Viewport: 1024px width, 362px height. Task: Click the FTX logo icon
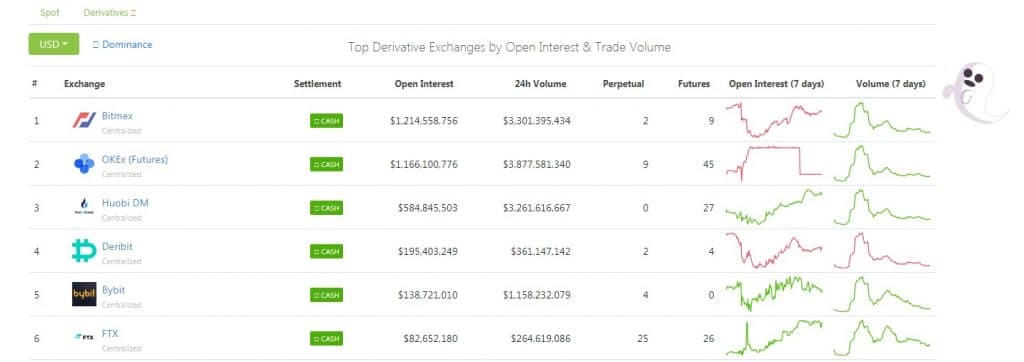tap(84, 338)
